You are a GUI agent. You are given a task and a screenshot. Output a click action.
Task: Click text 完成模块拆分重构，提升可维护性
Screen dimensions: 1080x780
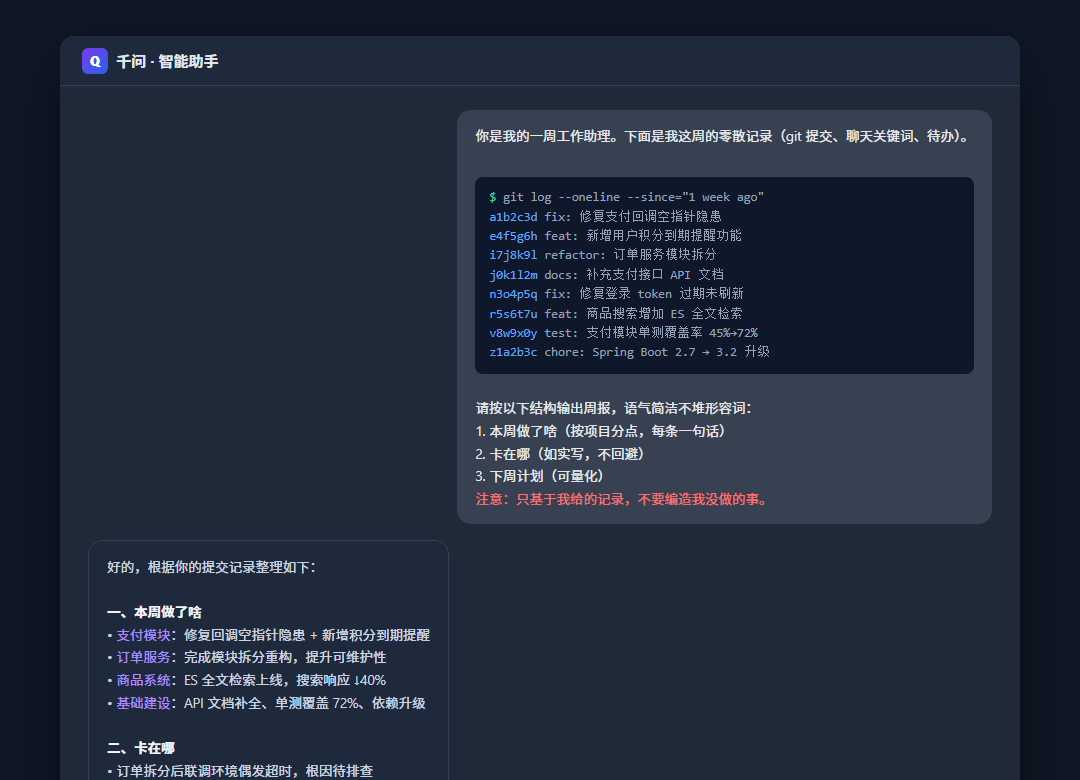point(284,657)
